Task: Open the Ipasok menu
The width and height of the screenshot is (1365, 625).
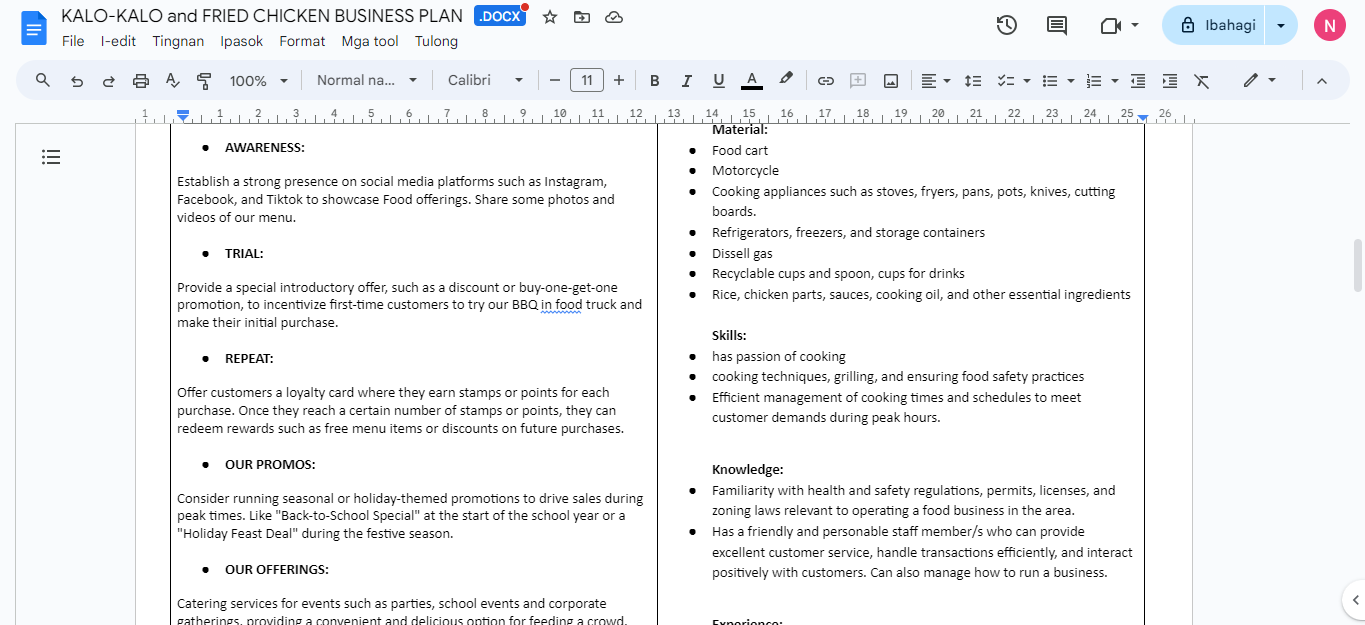Action: pos(242,41)
